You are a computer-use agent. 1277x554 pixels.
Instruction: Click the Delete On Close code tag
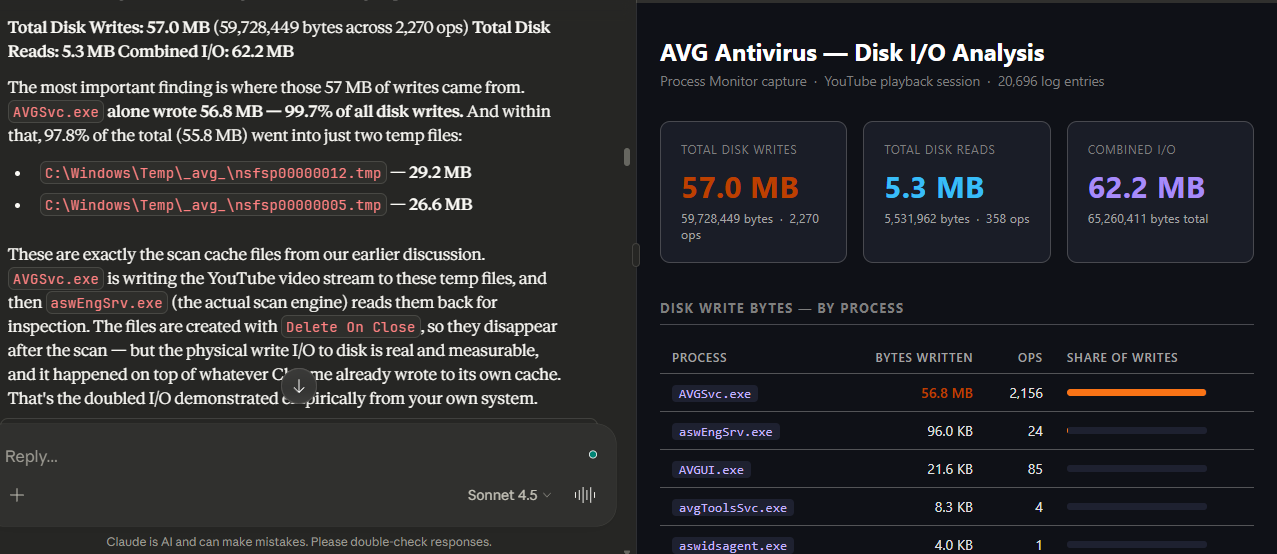pyautogui.click(x=350, y=327)
